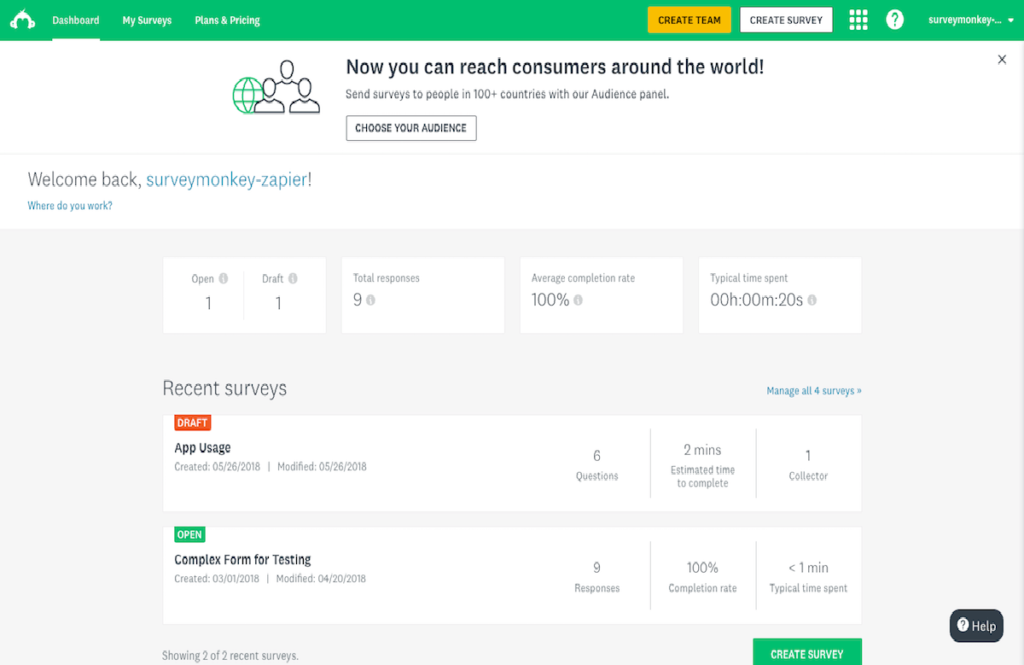The height and width of the screenshot is (665, 1024).
Task: Open the App Usage survey
Action: click(202, 447)
